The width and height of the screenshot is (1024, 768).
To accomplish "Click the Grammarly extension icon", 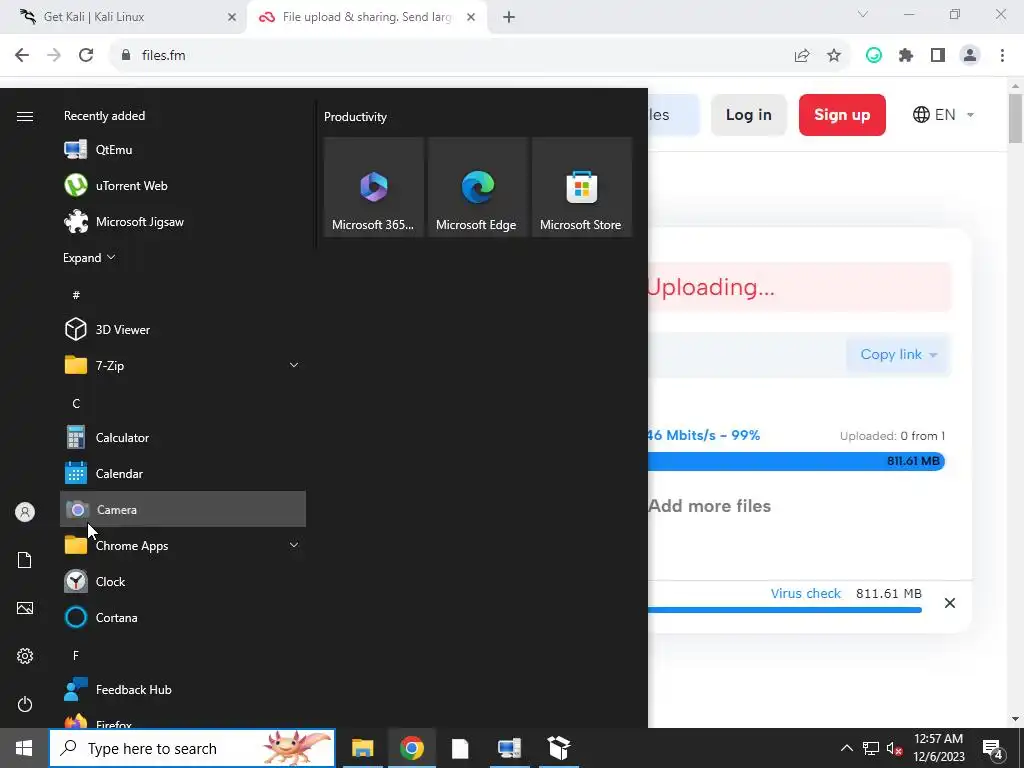I will coord(874,56).
